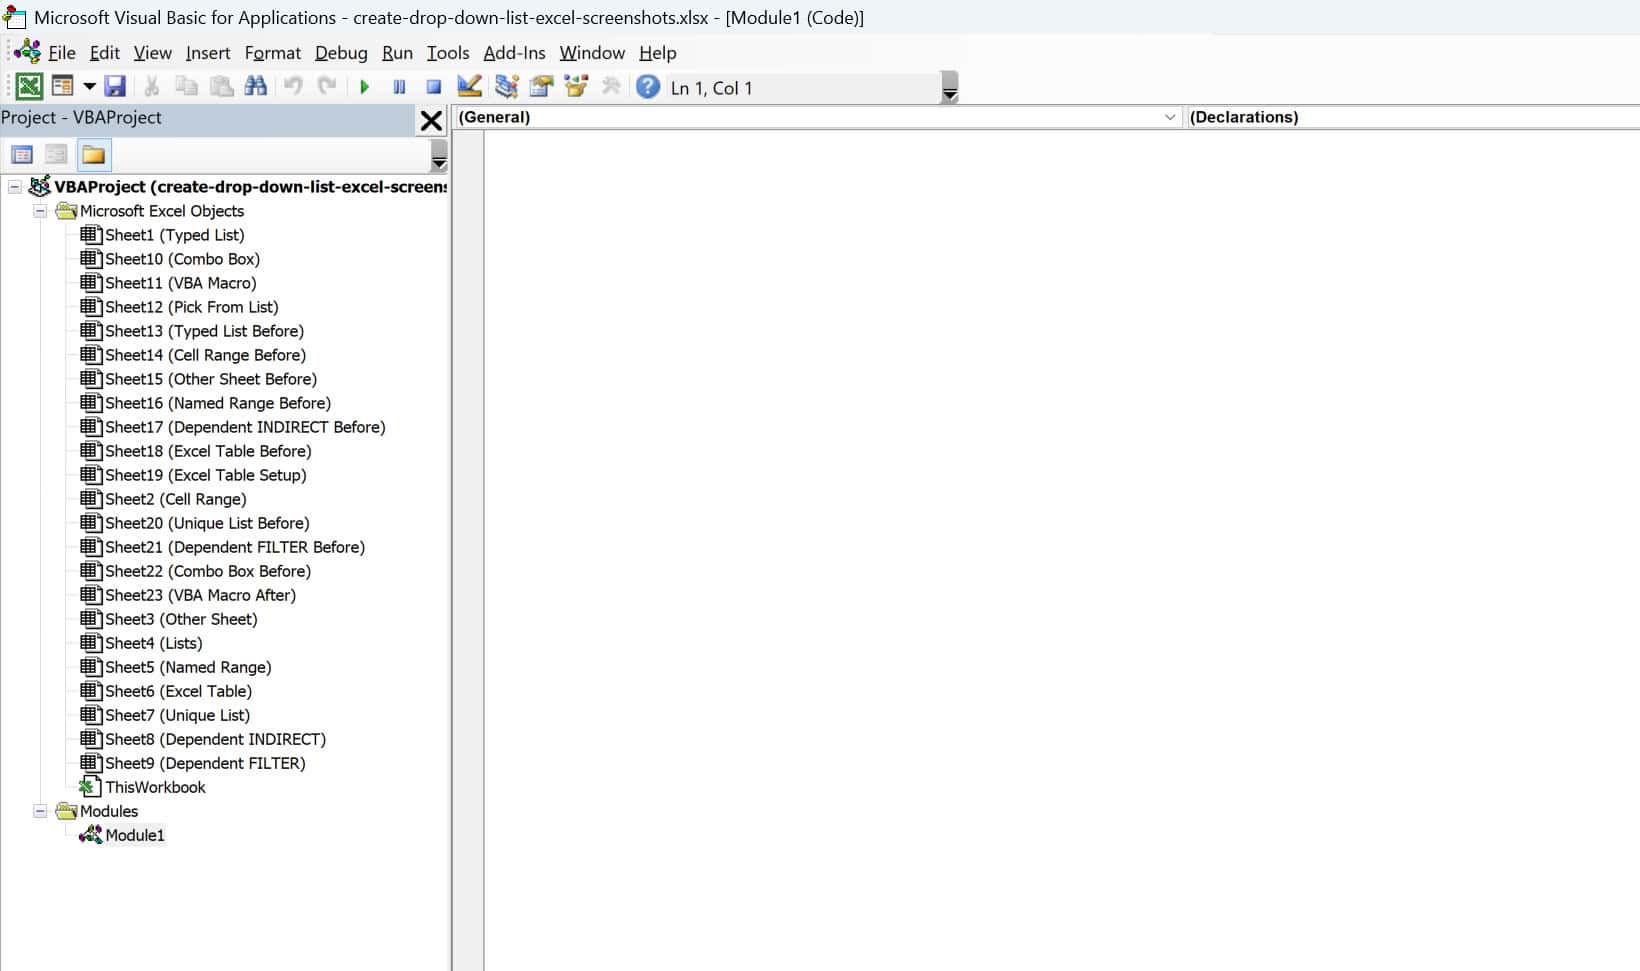The height and width of the screenshot is (971, 1640).
Task: Select Sheet10 (Combo Box) in tree
Action: coord(171,259)
